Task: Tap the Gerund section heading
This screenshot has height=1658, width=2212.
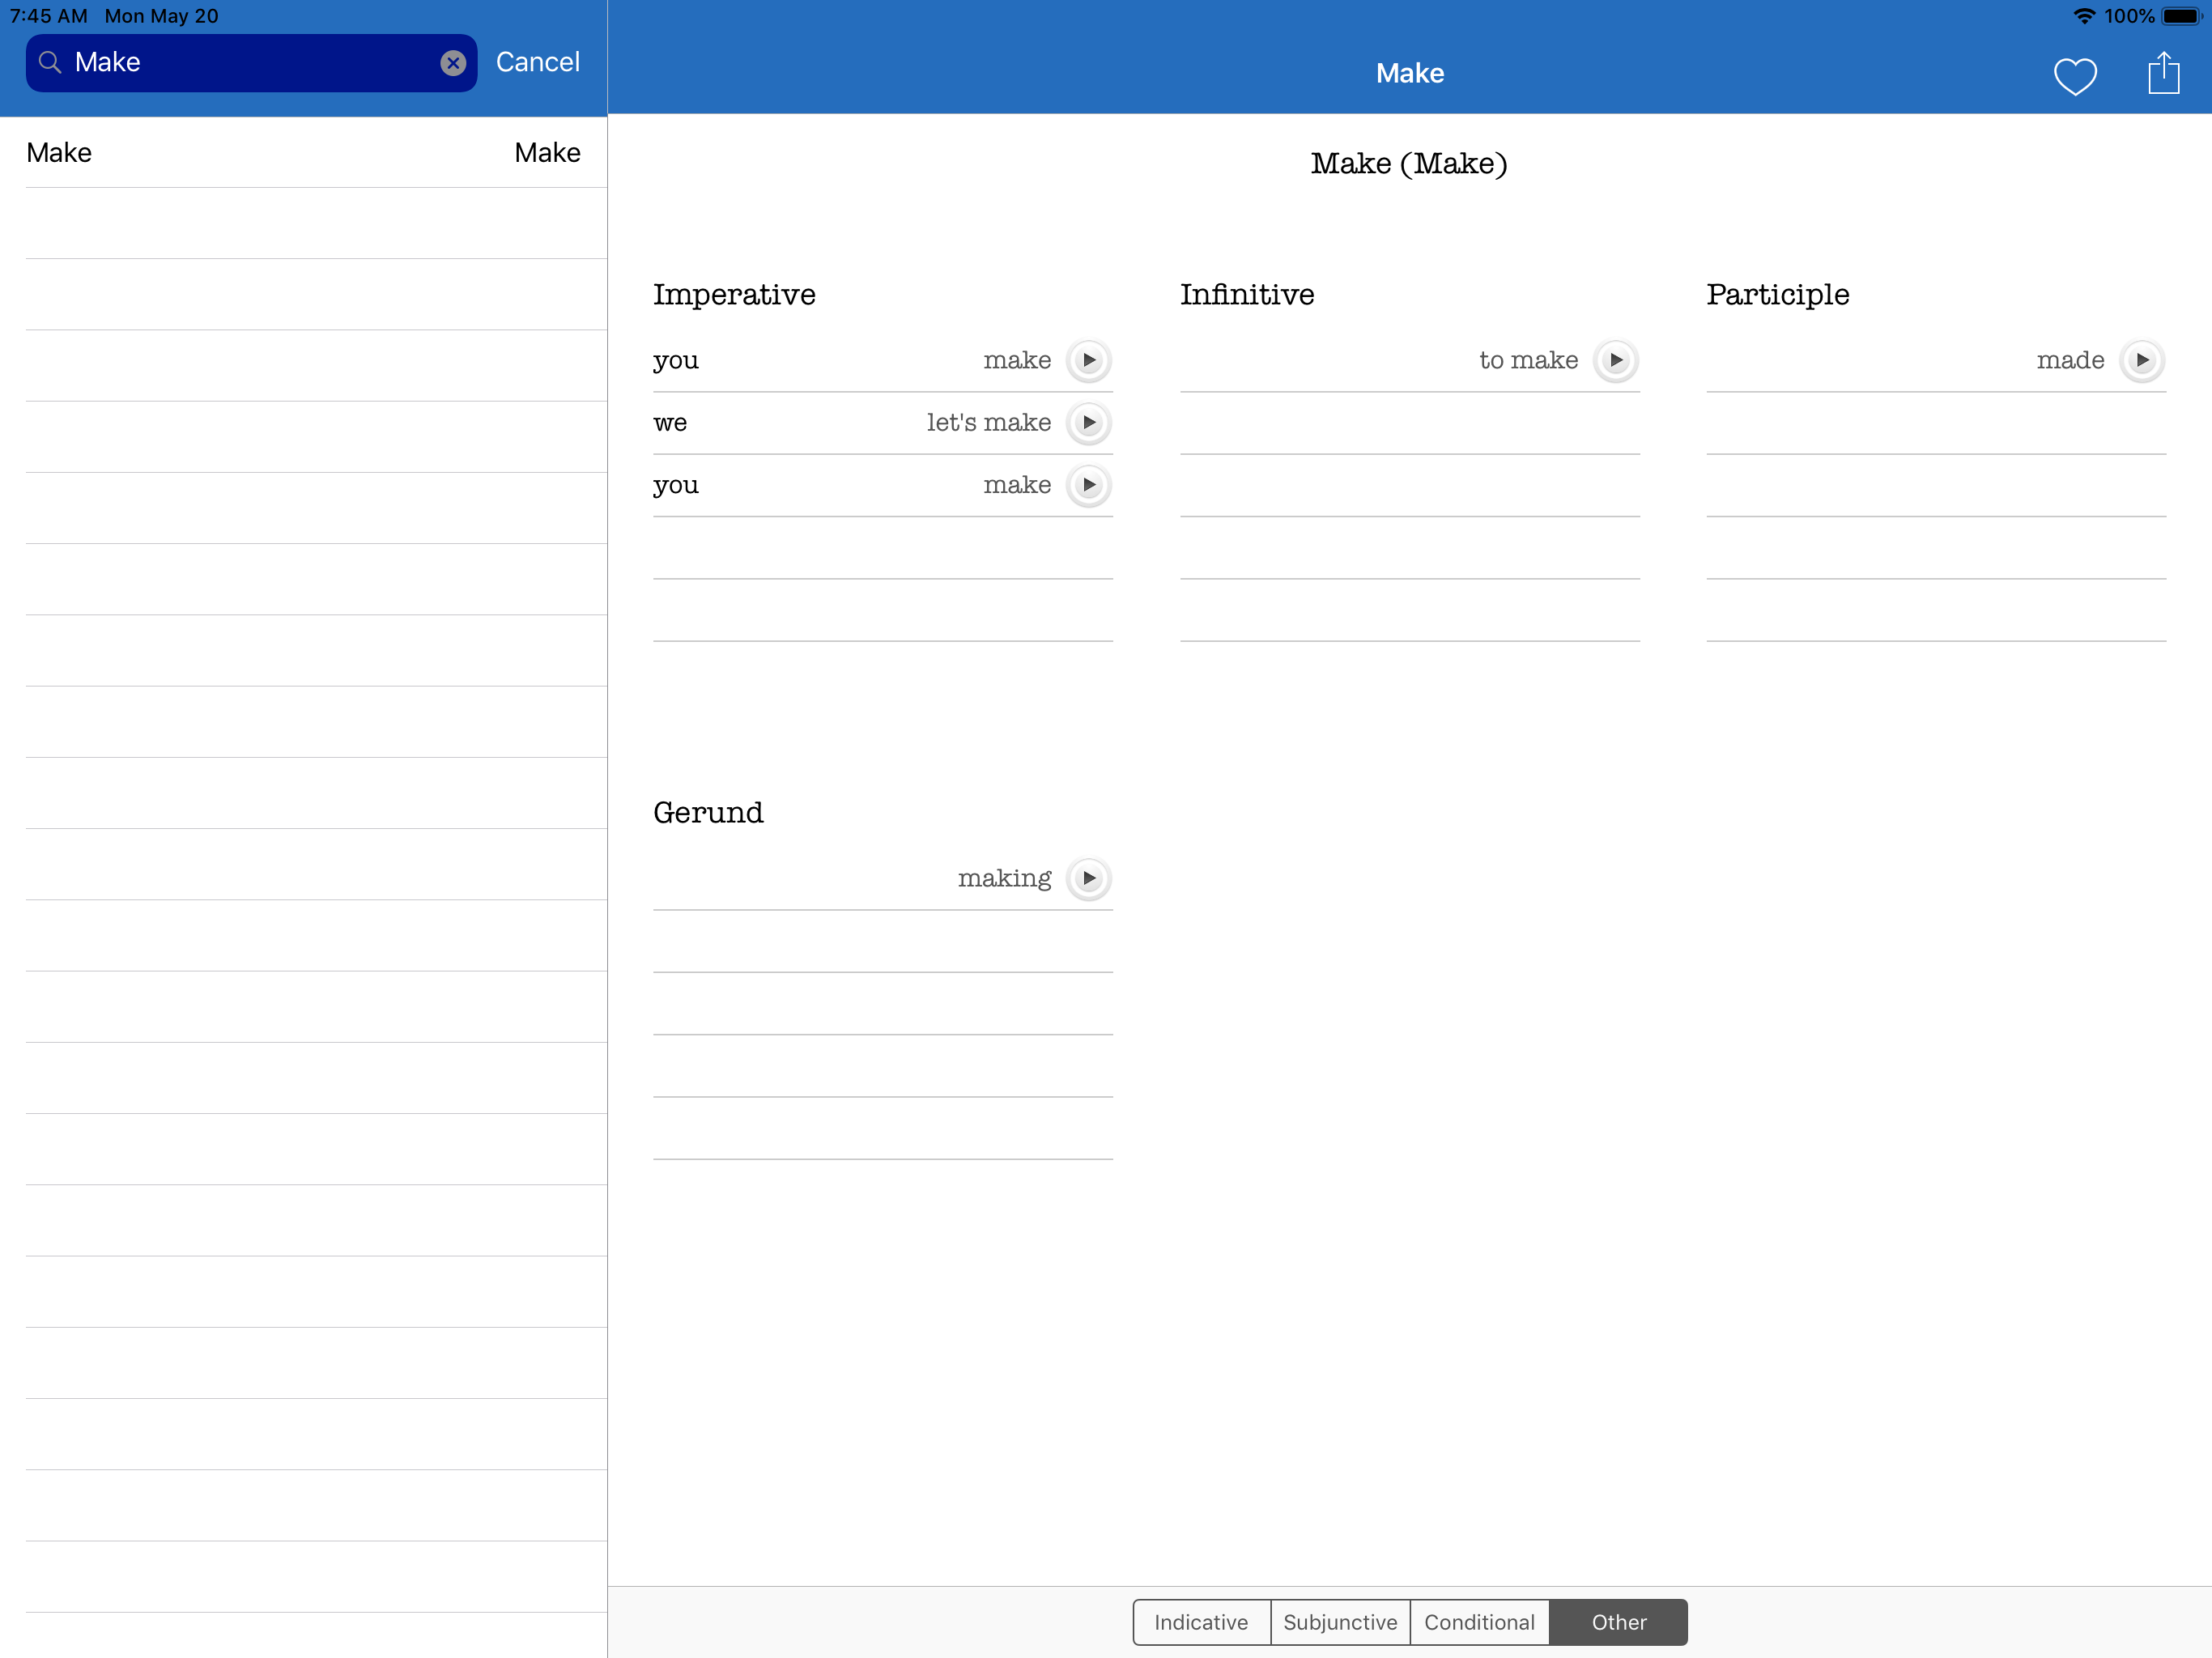Action: (x=708, y=813)
